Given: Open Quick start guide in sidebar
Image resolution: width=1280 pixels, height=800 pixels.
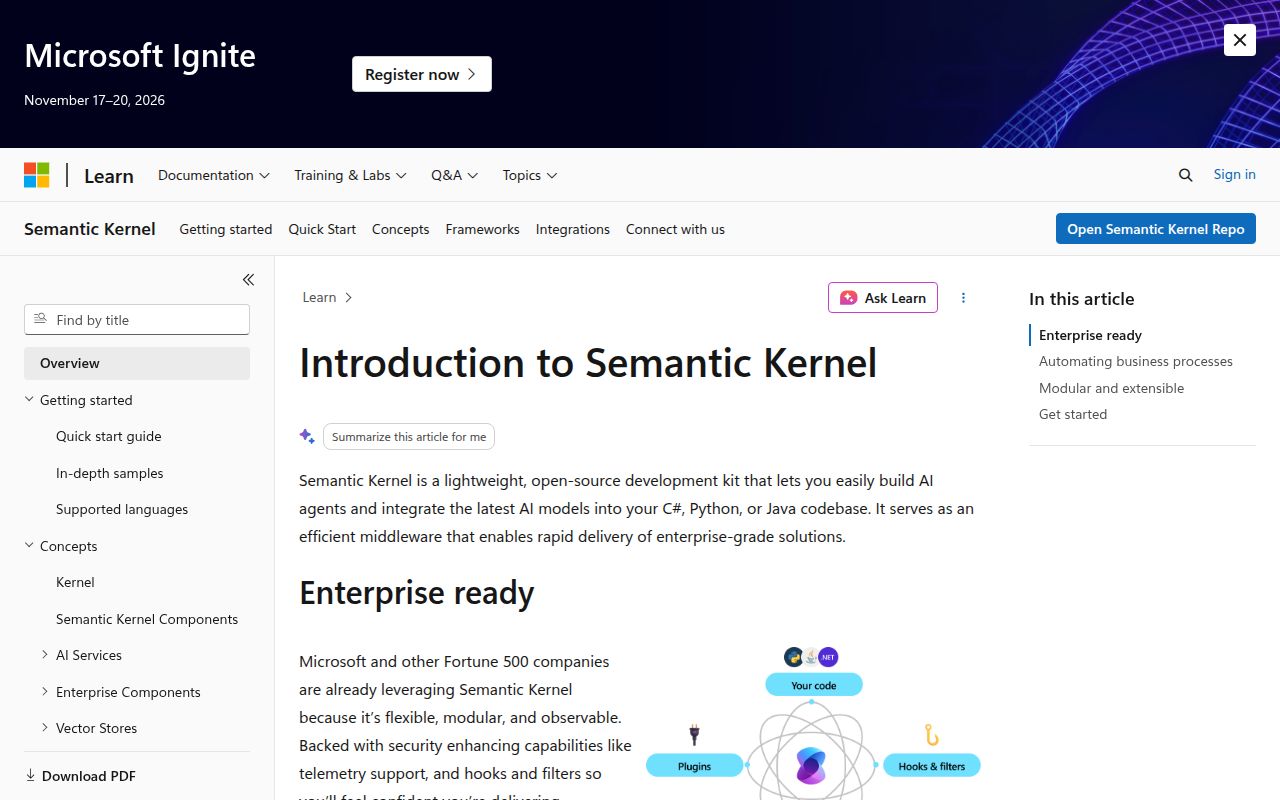Looking at the screenshot, I should coord(109,436).
